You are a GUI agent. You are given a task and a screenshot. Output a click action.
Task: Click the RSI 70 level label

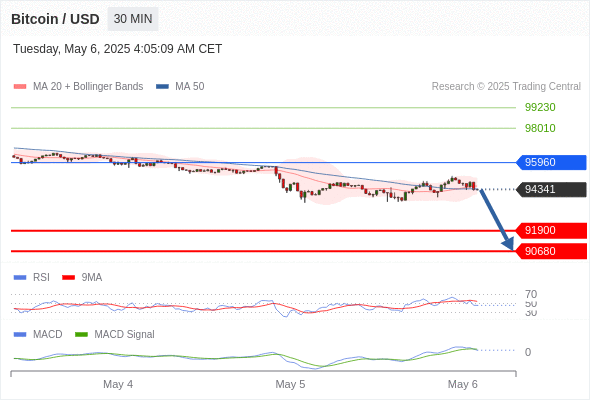[531, 294]
